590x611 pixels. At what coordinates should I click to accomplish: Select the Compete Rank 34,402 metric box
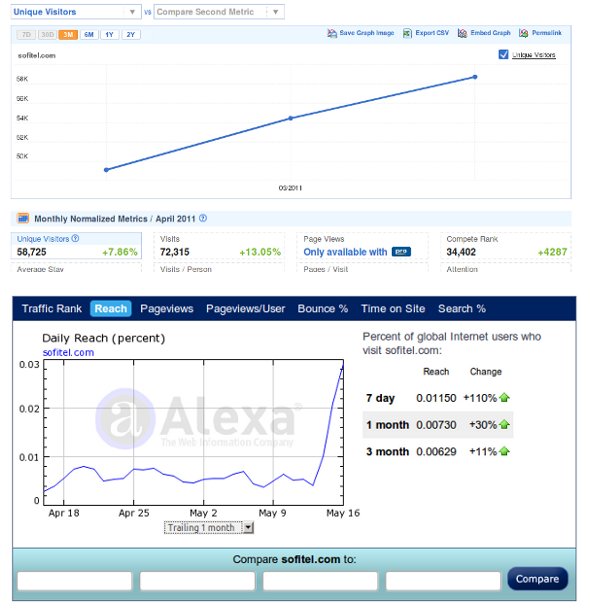click(x=506, y=246)
